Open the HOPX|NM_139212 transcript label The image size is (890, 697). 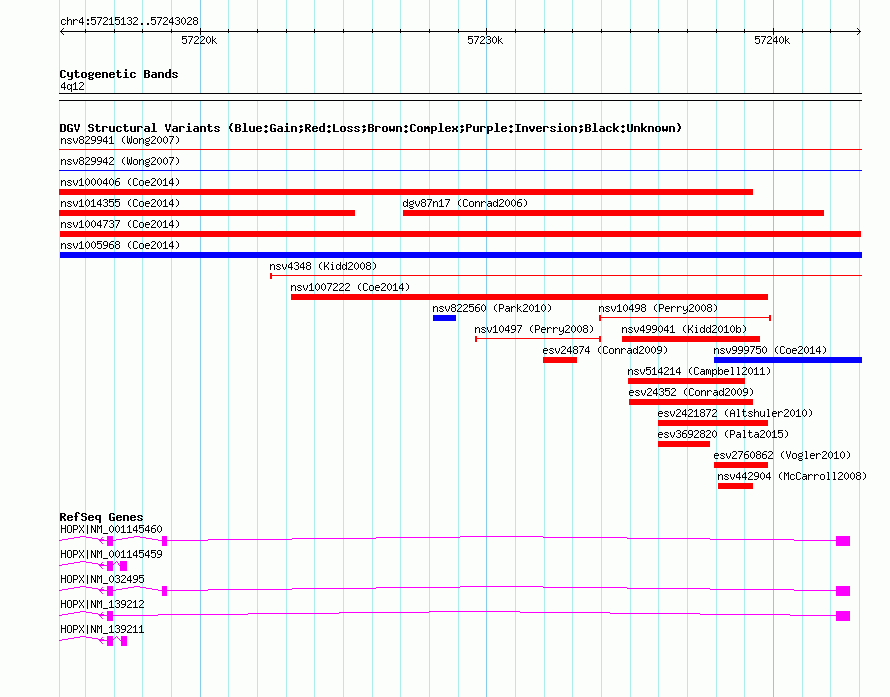click(102, 604)
